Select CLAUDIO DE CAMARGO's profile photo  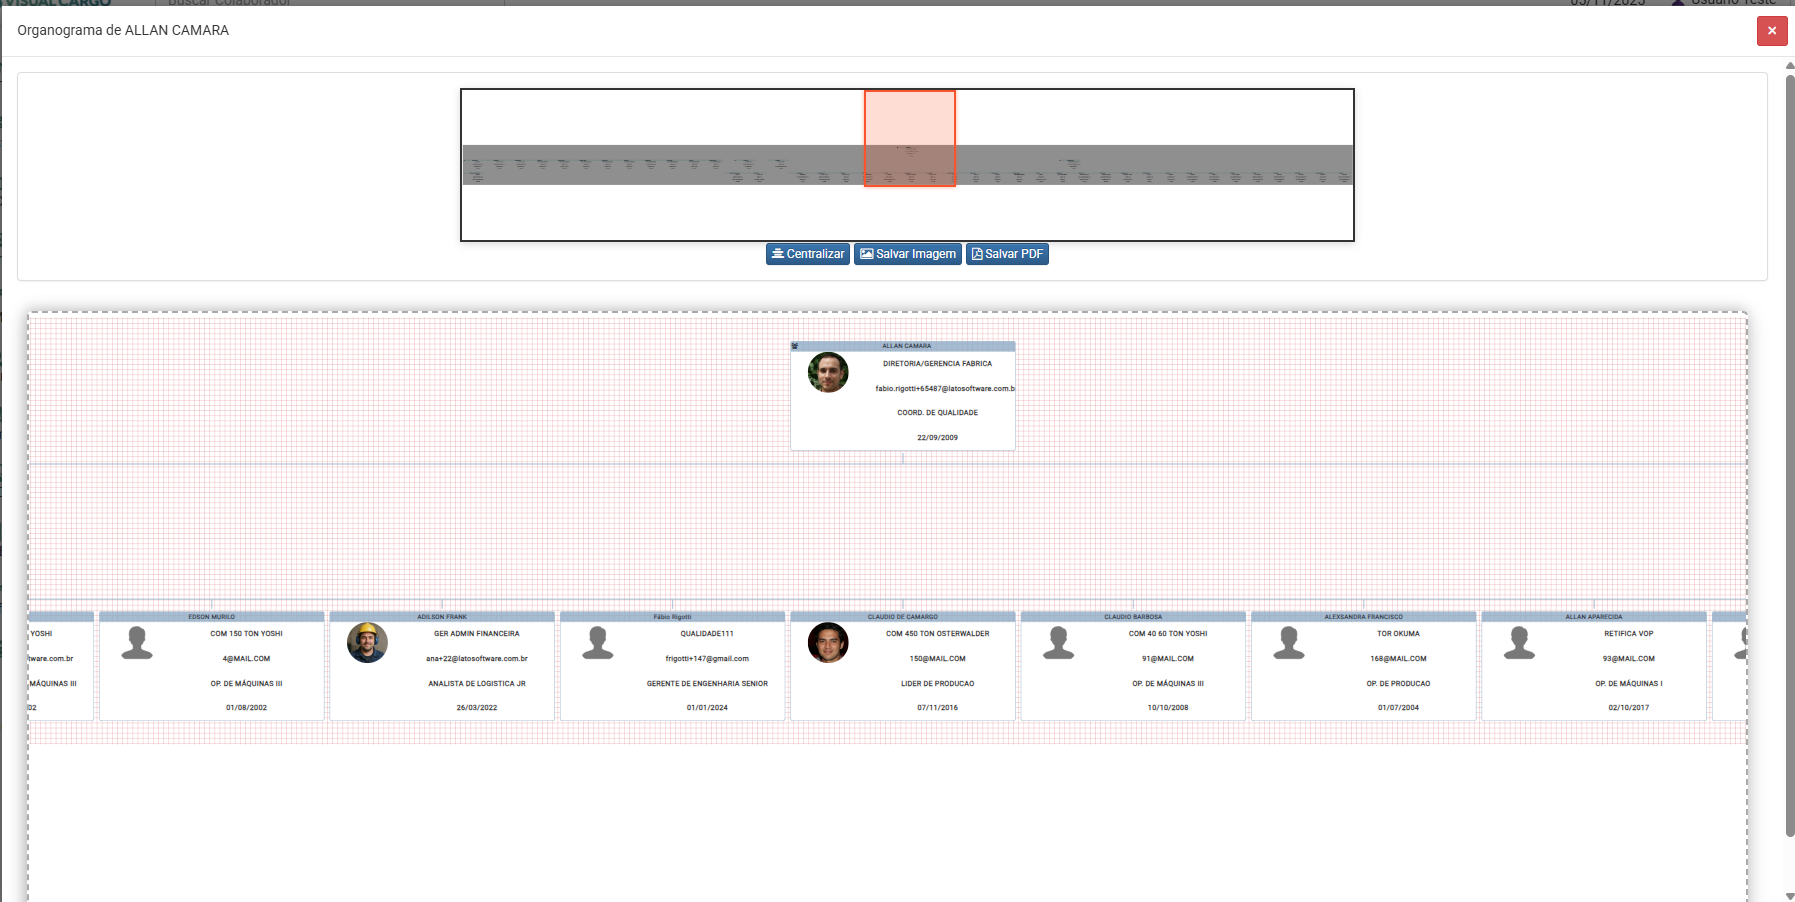click(828, 644)
